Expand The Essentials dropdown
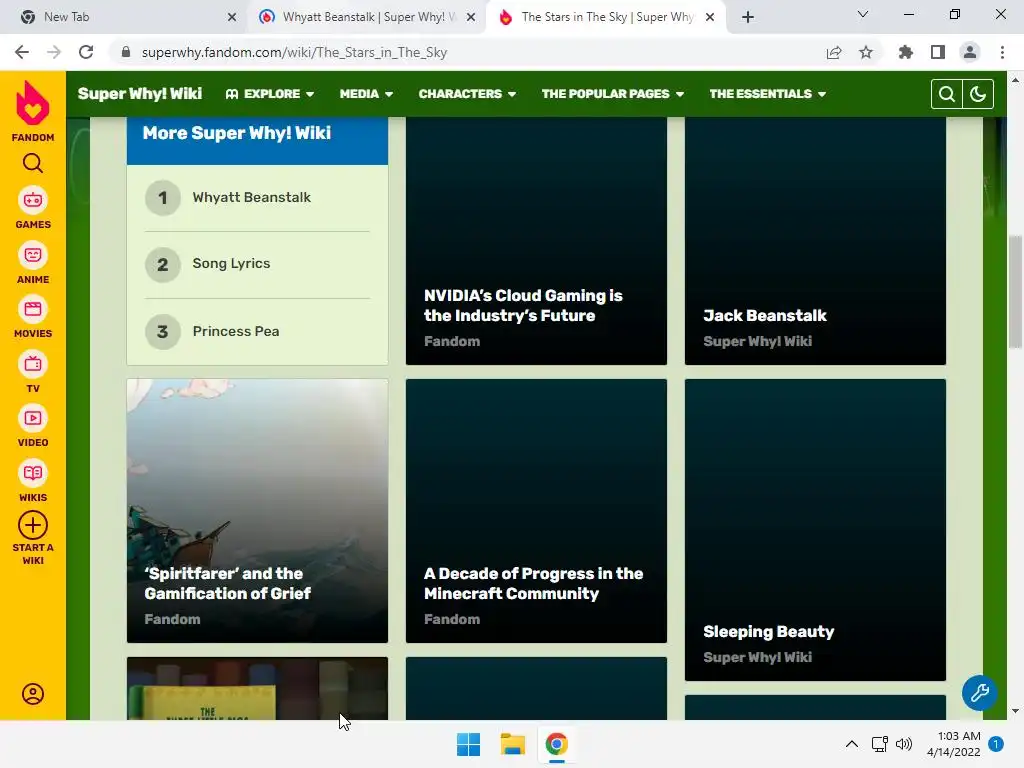Viewport: 1024px width, 768px height. [768, 94]
